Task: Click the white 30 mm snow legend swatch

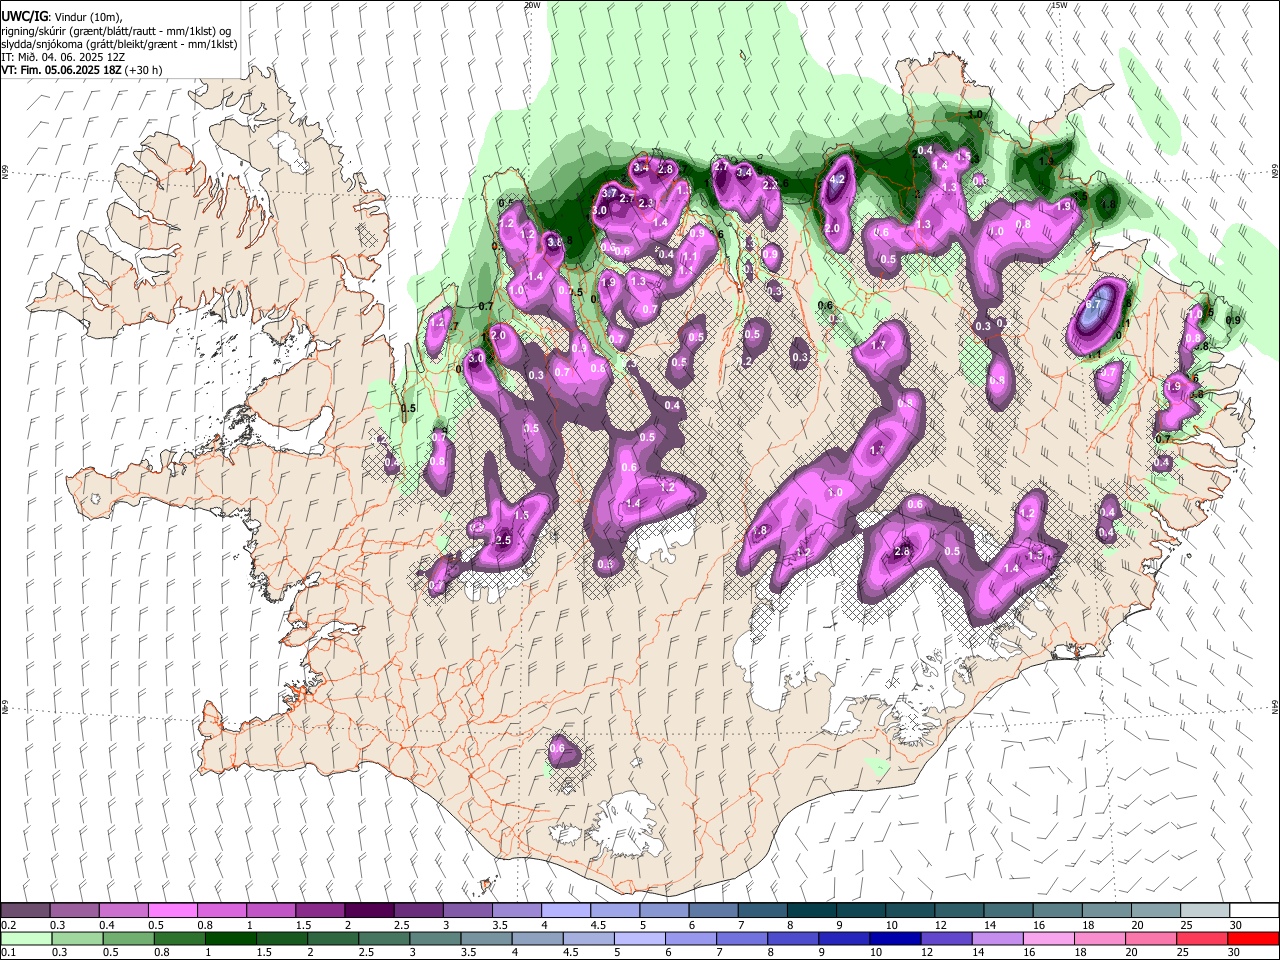Action: (x=1253, y=911)
